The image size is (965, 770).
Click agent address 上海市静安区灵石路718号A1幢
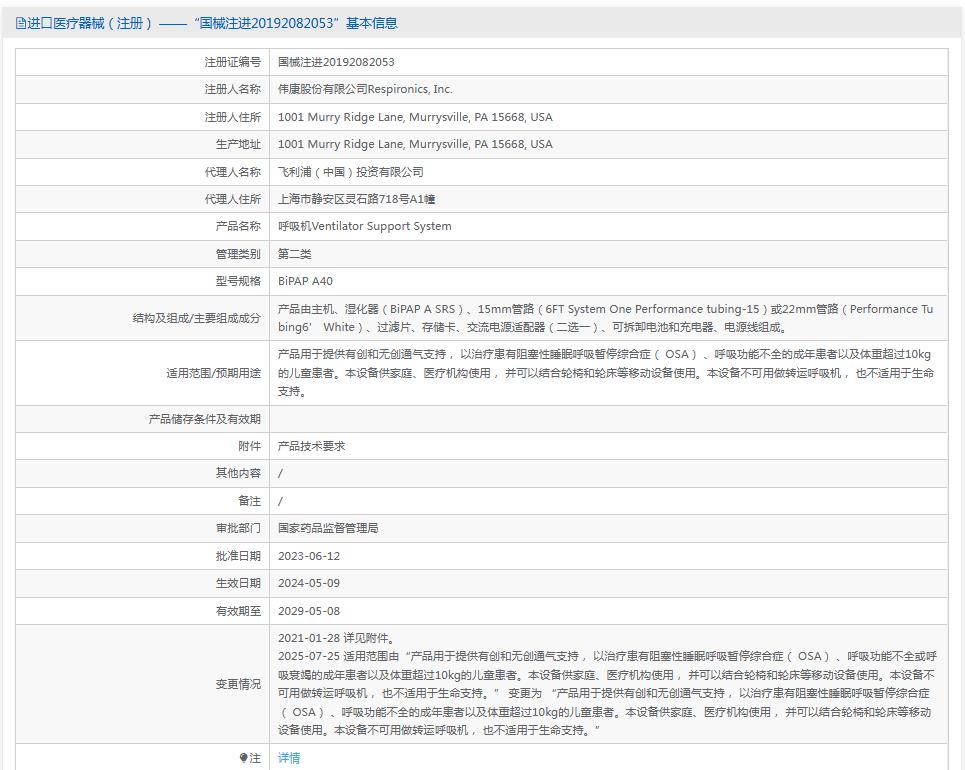[x=357, y=199]
